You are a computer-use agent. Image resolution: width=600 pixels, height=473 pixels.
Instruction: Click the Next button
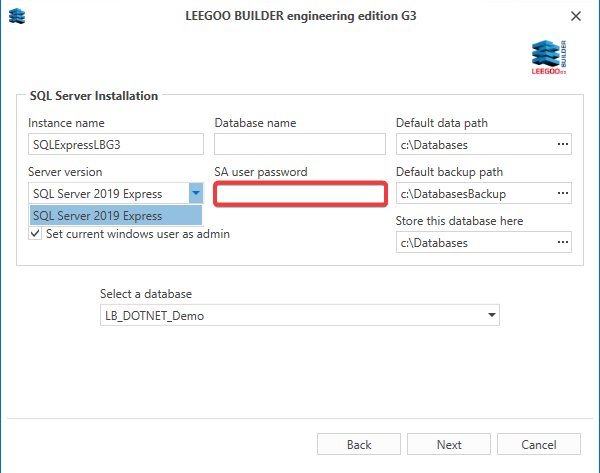coord(448,444)
